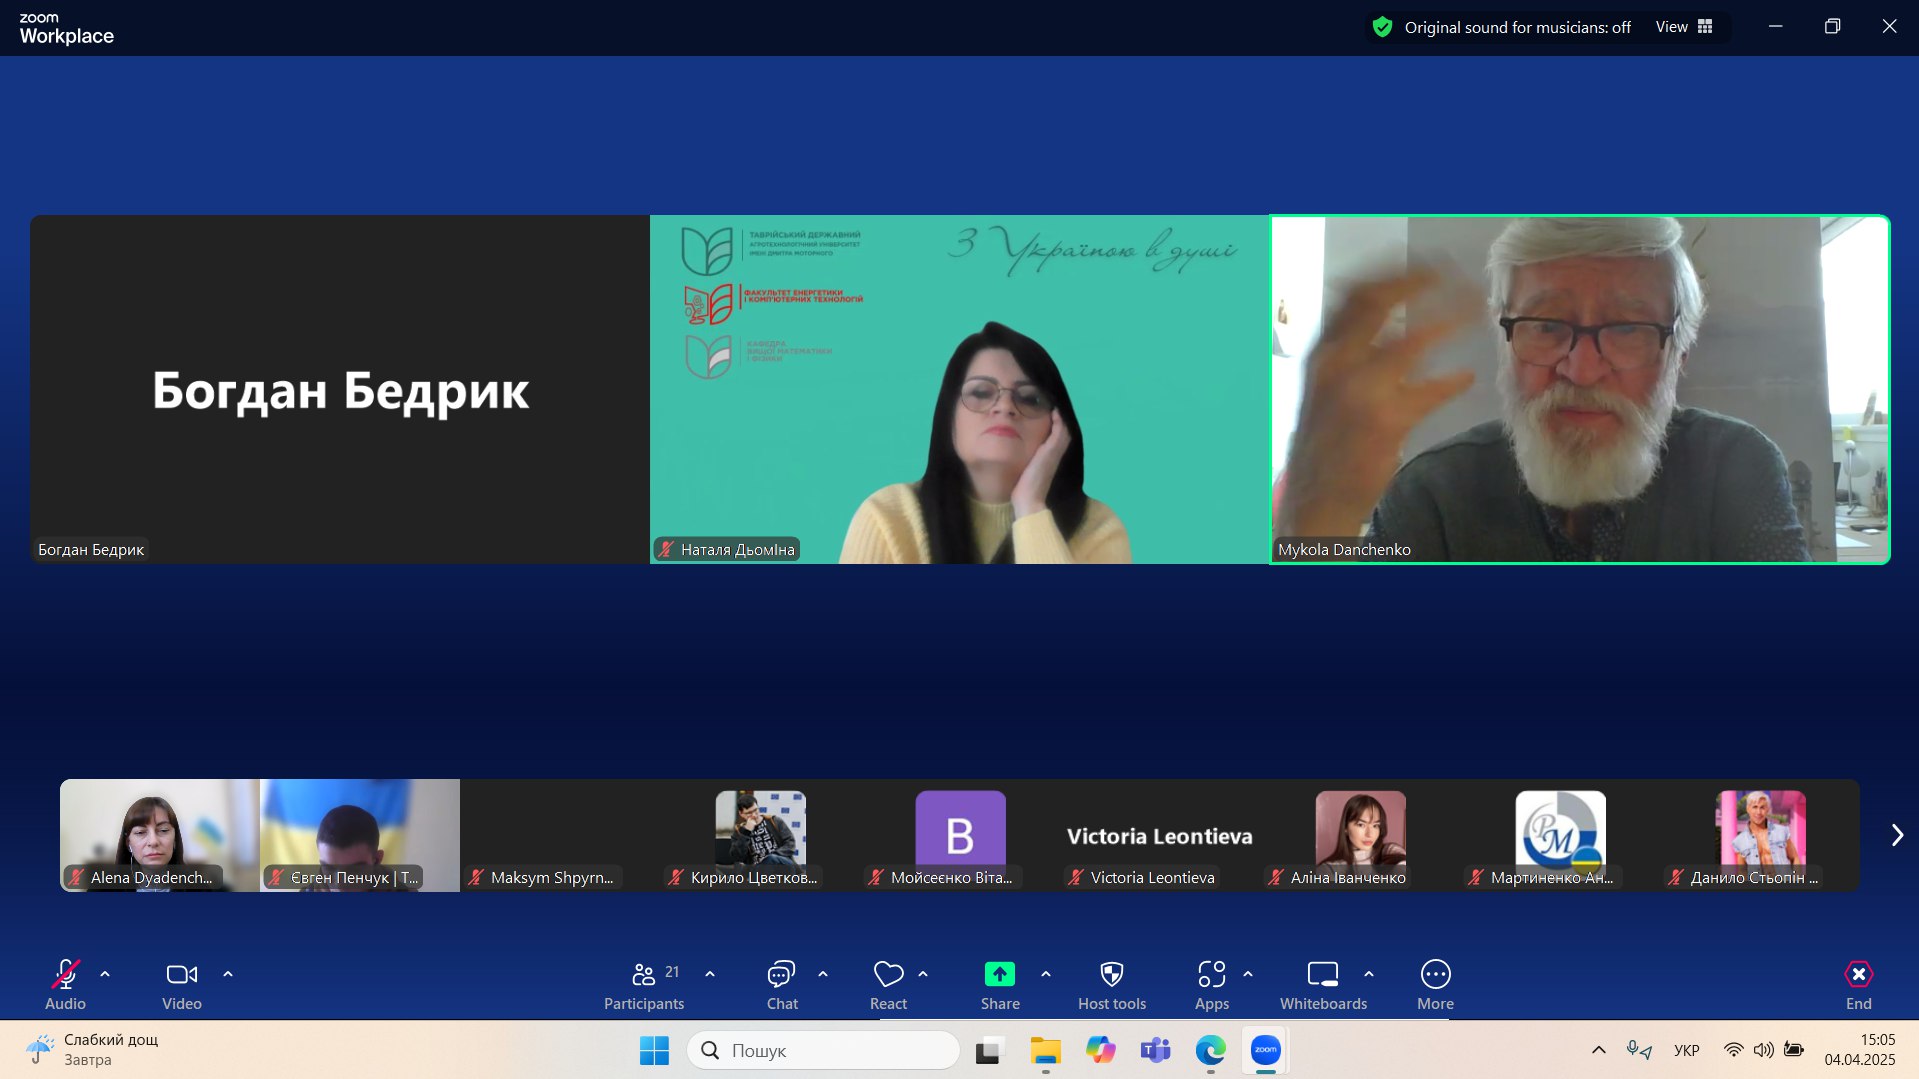The height and width of the screenshot is (1079, 1919).
Task: Select Alena Dyadenchuk's video thumbnail
Action: 160,835
